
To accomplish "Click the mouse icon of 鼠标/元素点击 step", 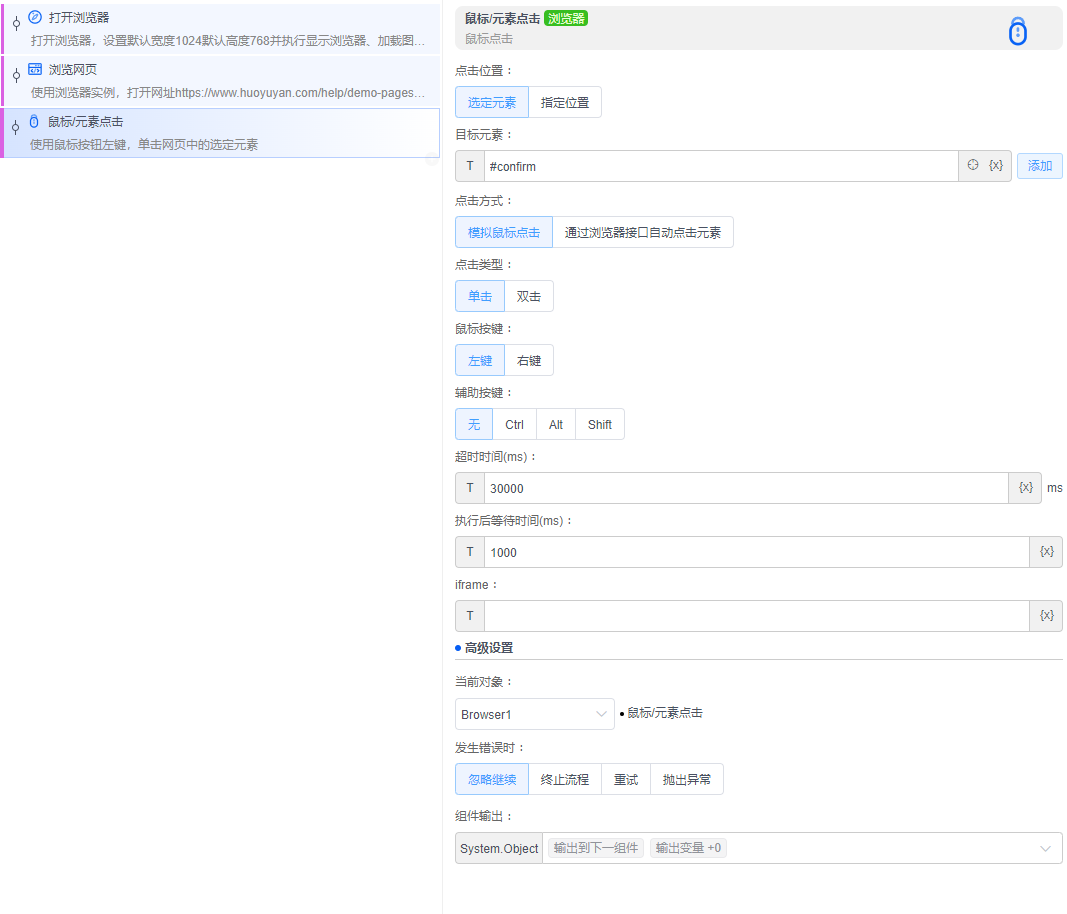I will click(34, 121).
